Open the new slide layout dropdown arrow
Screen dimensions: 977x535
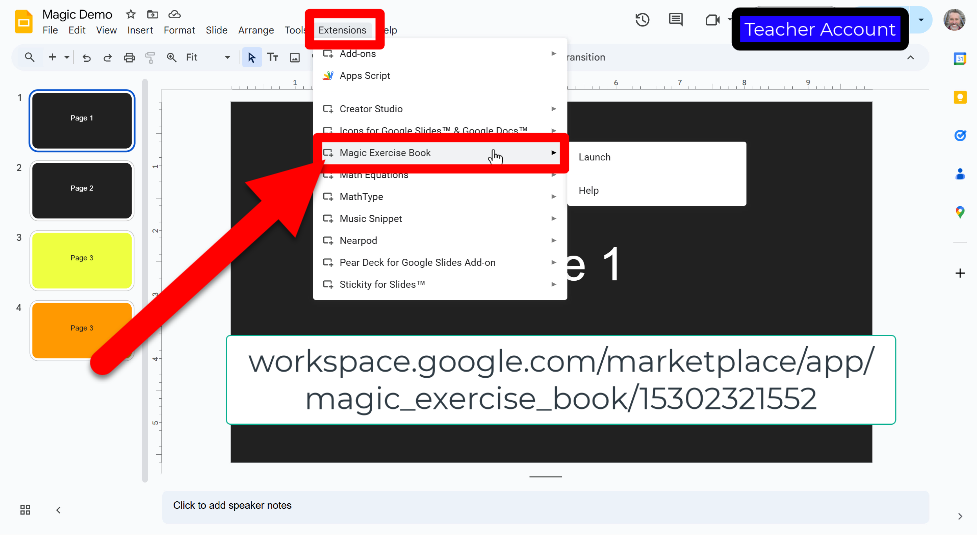click(67, 57)
